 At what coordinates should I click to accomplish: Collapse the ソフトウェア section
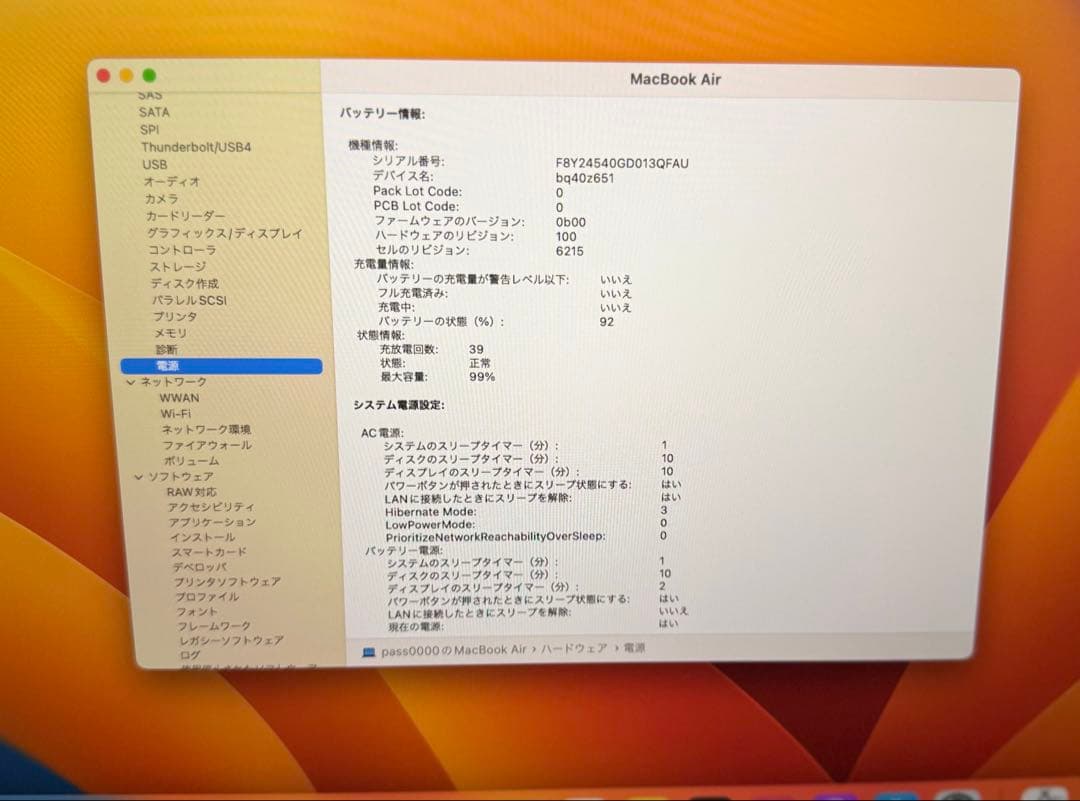(x=139, y=475)
